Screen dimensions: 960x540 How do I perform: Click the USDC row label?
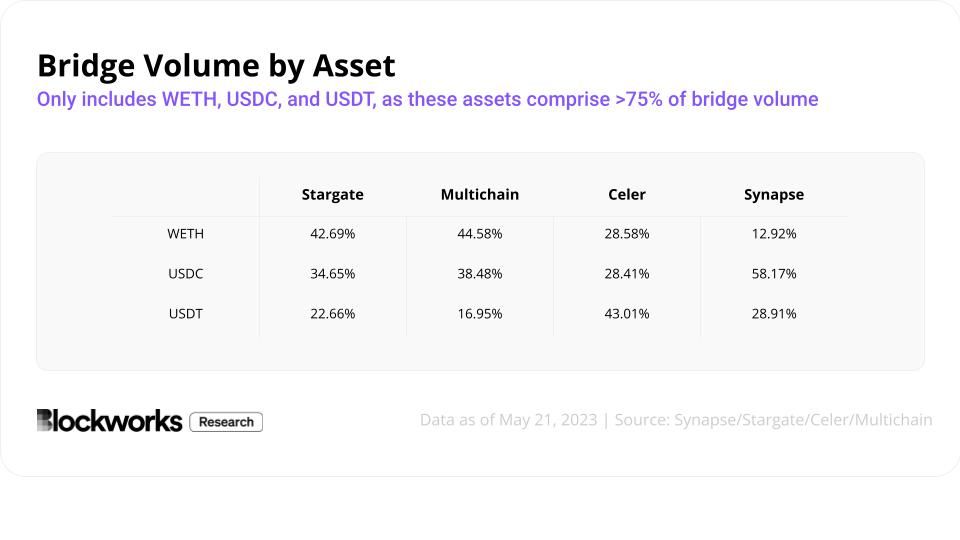point(185,274)
